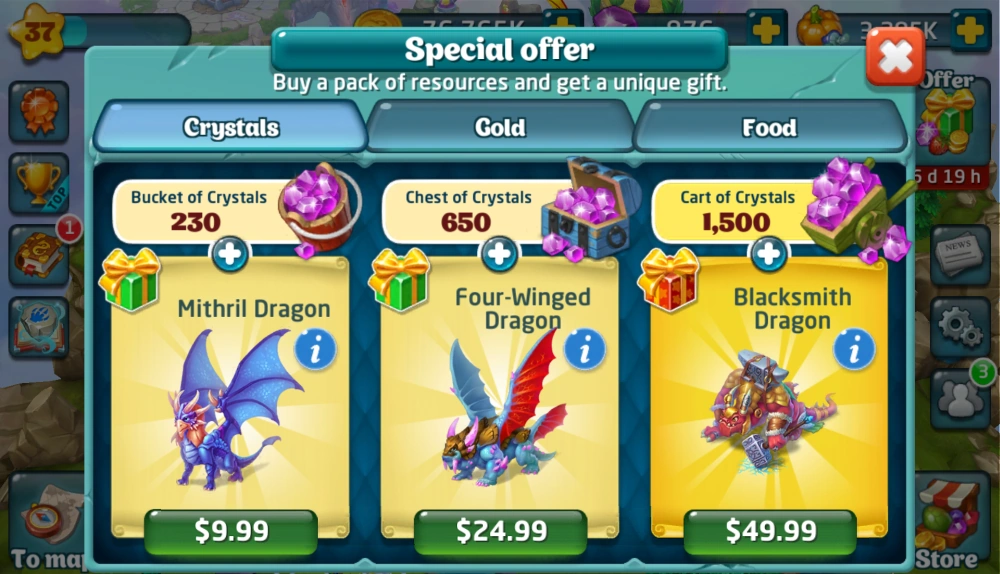
Task: Select the Crystals tab
Action: pos(231,126)
